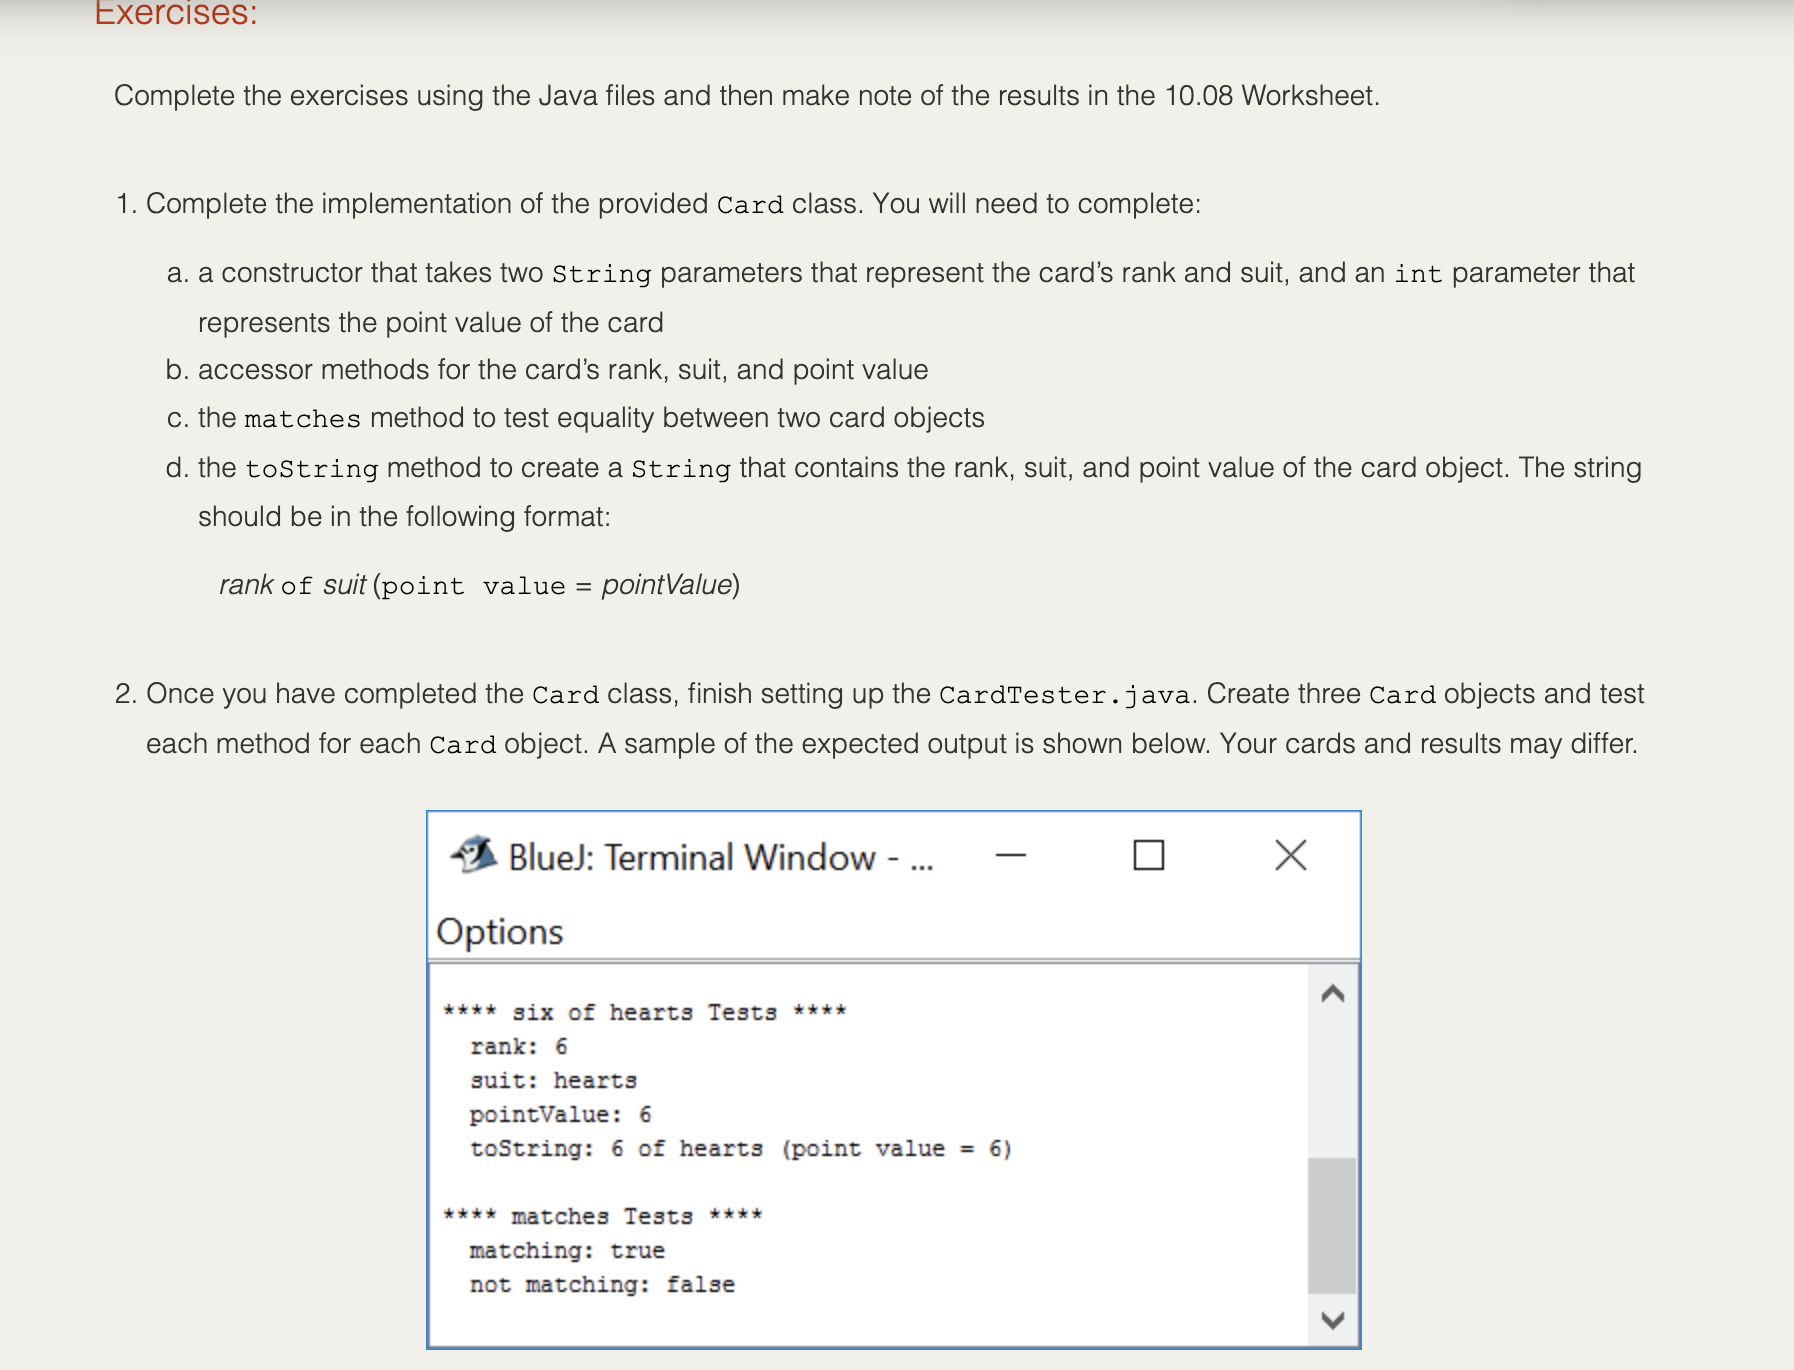Open the Options menu

click(x=501, y=932)
